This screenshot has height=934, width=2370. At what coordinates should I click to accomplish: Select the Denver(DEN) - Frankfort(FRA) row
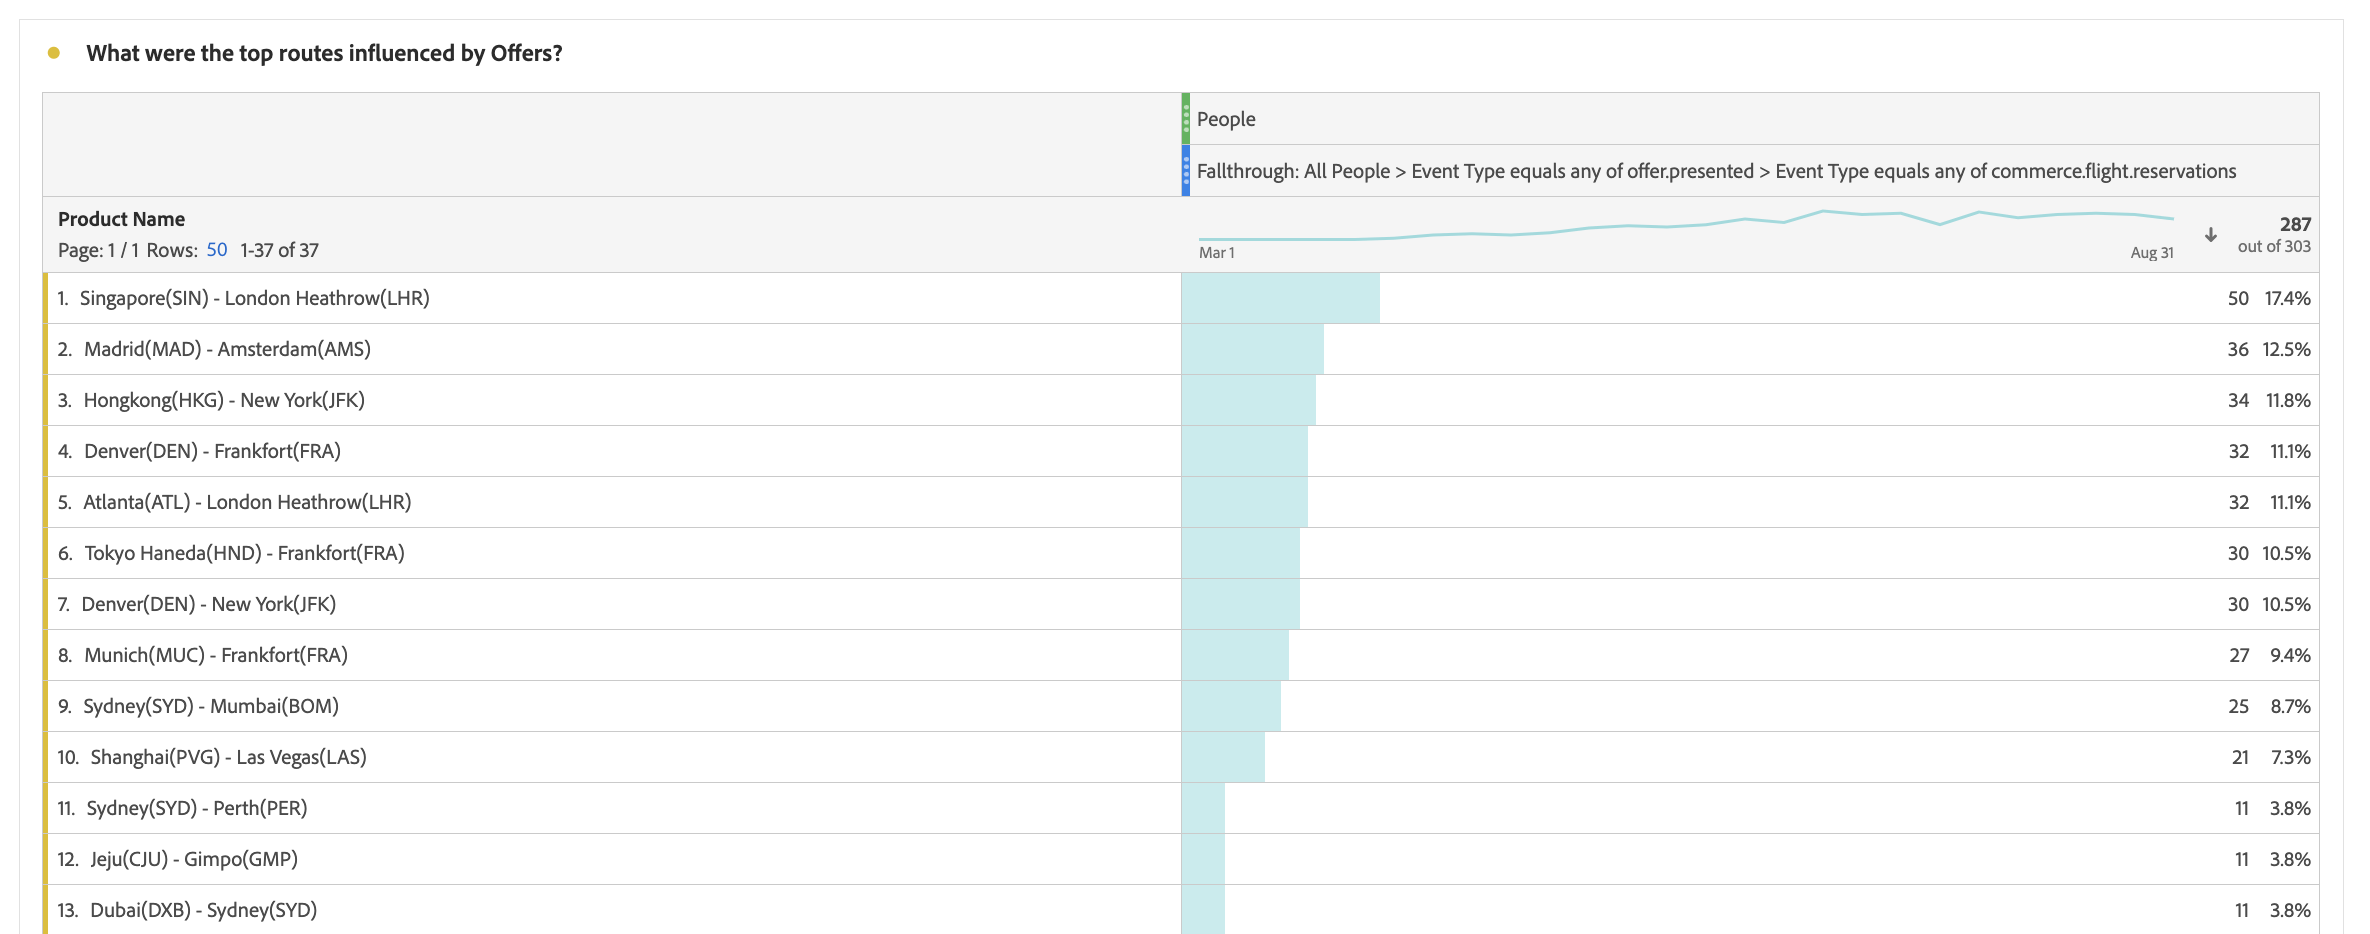[x=1180, y=451]
